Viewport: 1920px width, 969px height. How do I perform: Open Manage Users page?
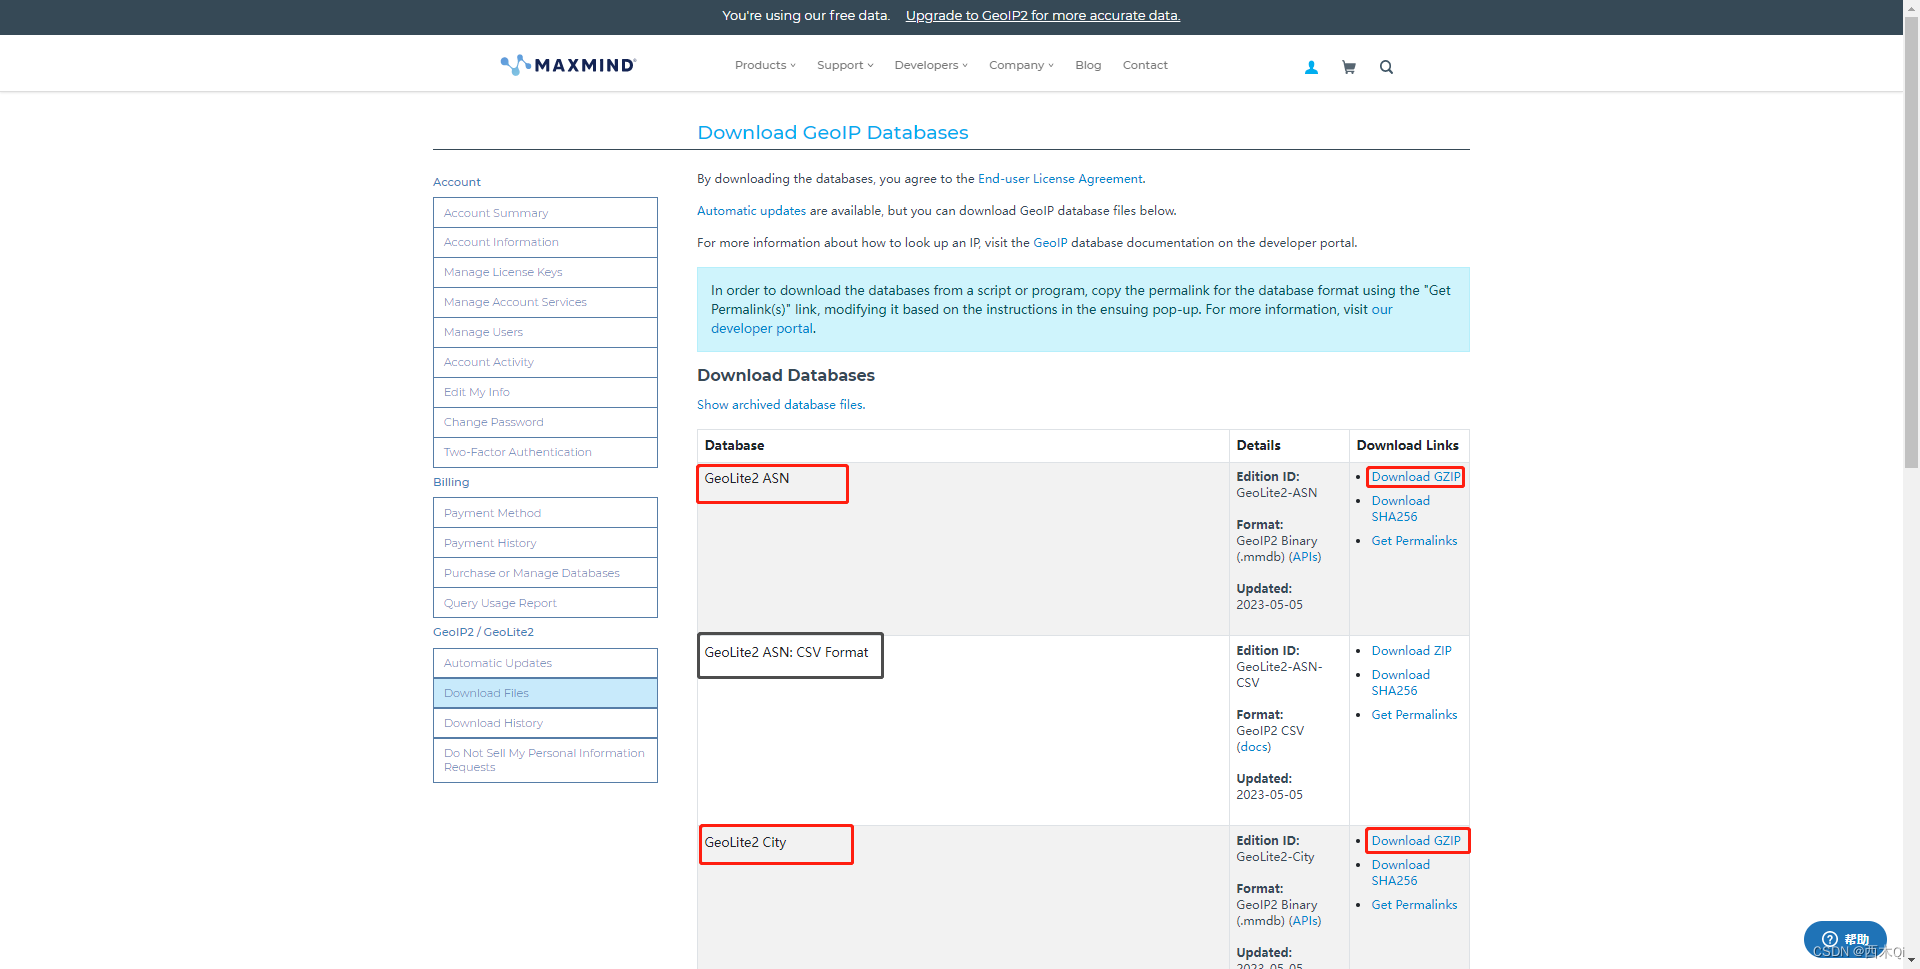tap(545, 332)
